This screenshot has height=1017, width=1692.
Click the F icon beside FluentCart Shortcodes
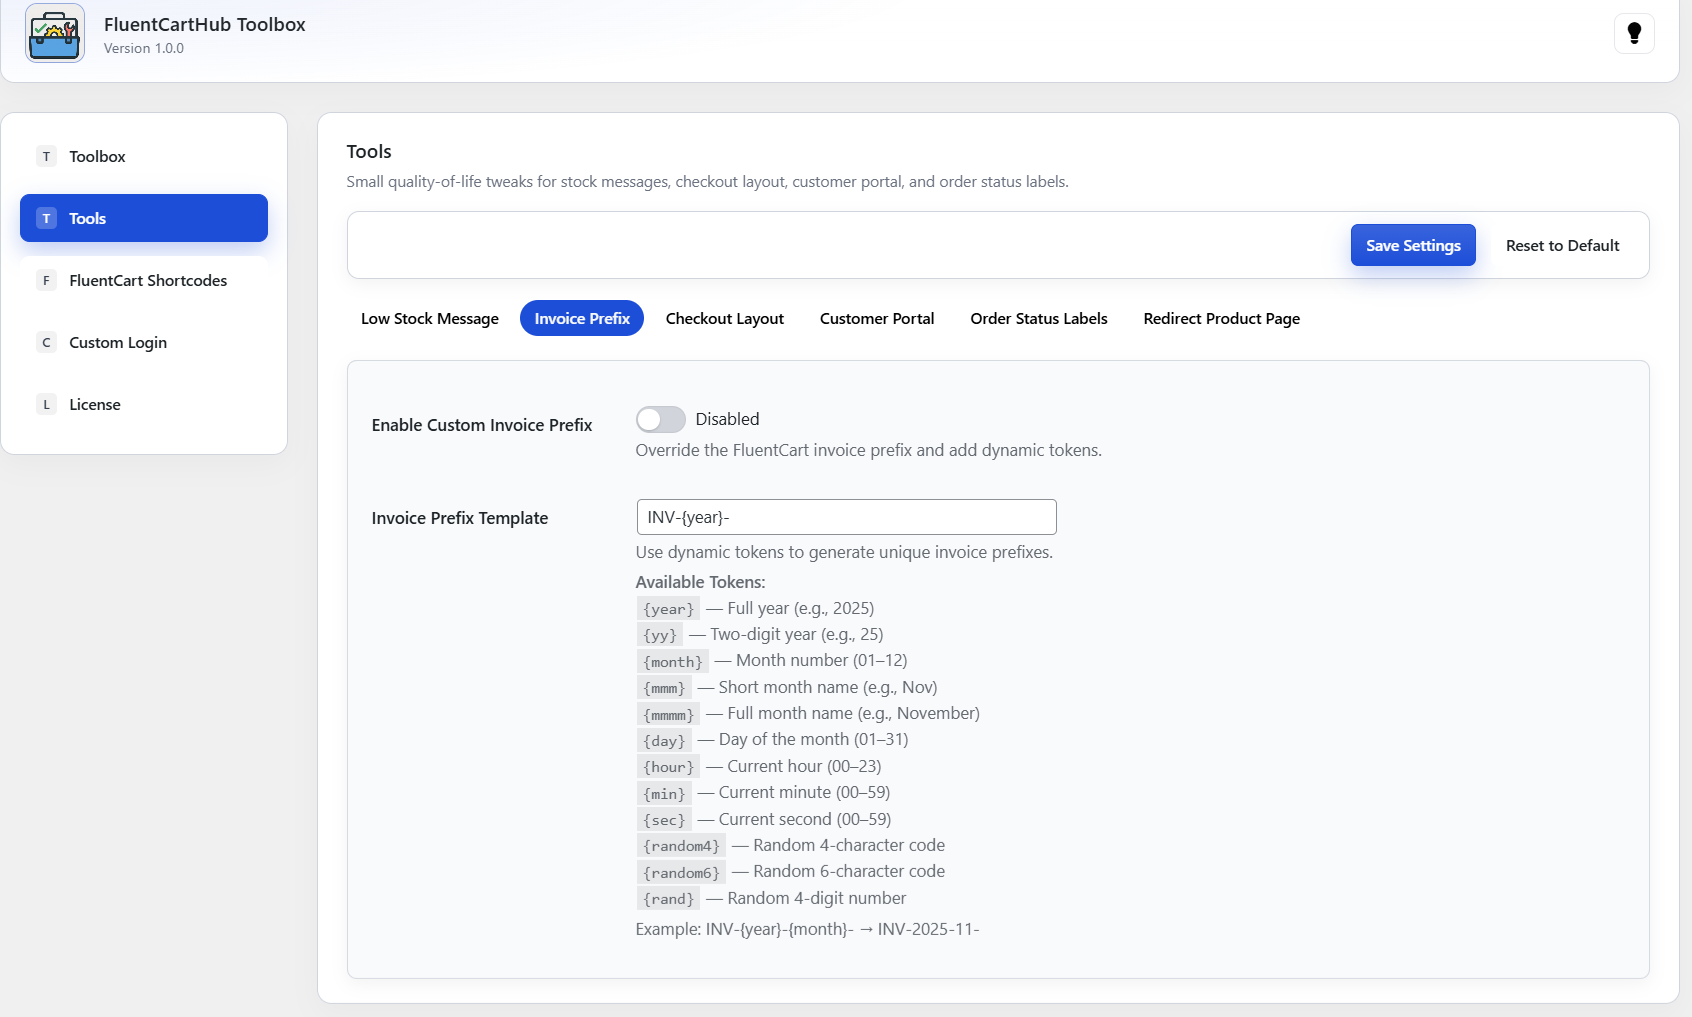46,281
